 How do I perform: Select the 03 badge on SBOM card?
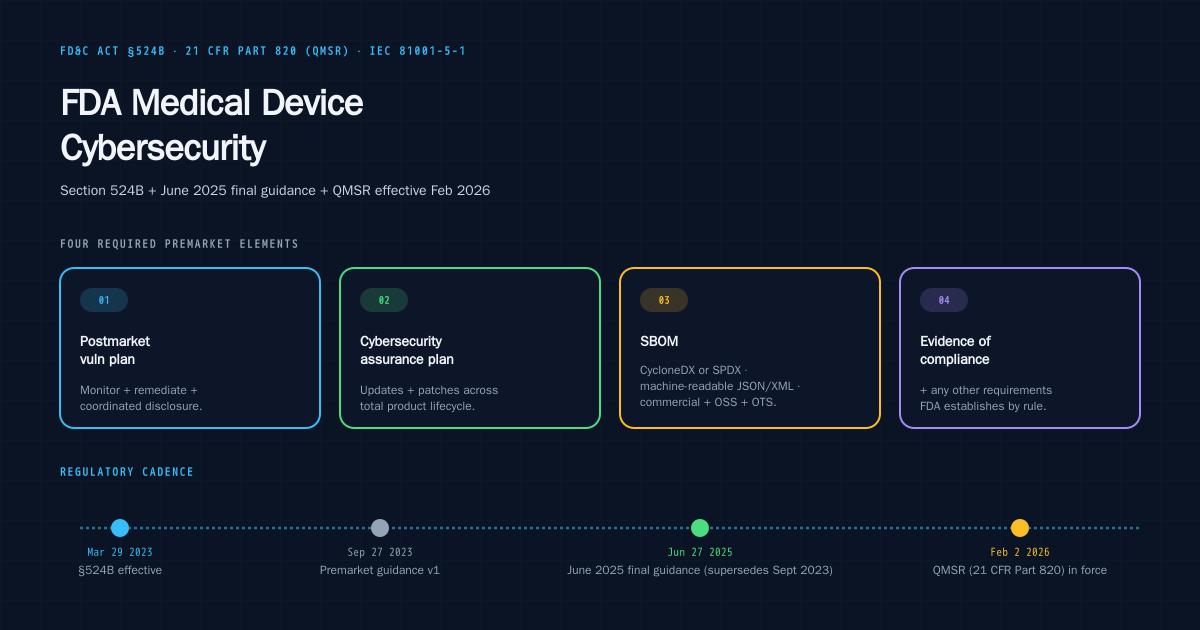[x=664, y=300]
